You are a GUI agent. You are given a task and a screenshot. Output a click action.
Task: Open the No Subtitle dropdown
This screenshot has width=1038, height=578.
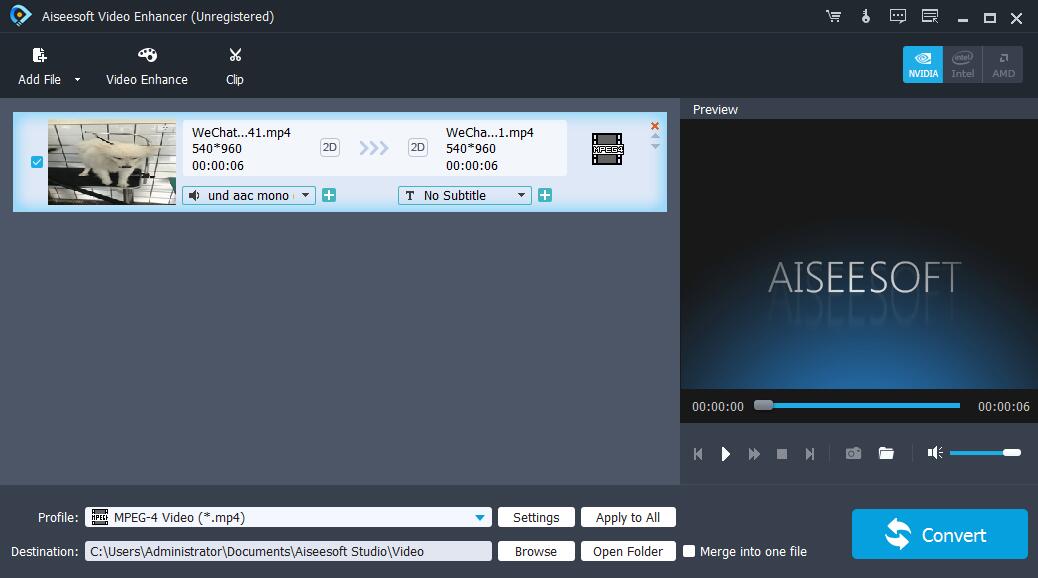(x=465, y=195)
